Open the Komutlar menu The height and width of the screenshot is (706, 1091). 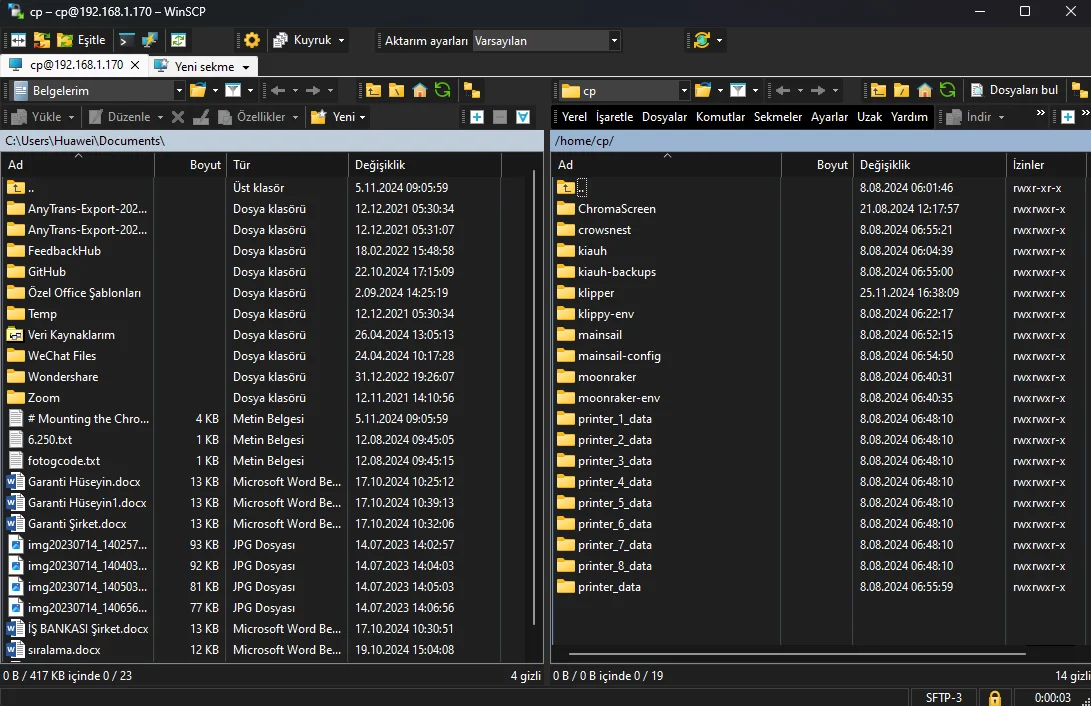(720, 117)
